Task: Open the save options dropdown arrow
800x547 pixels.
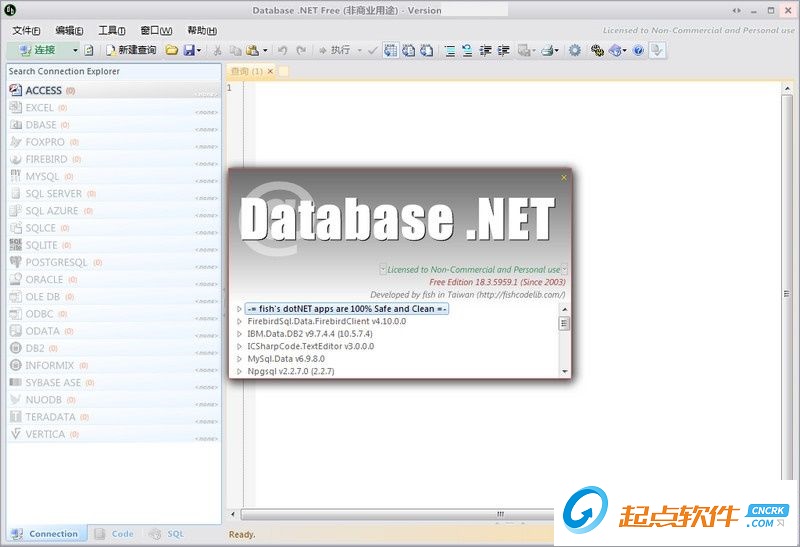Action: tap(199, 51)
